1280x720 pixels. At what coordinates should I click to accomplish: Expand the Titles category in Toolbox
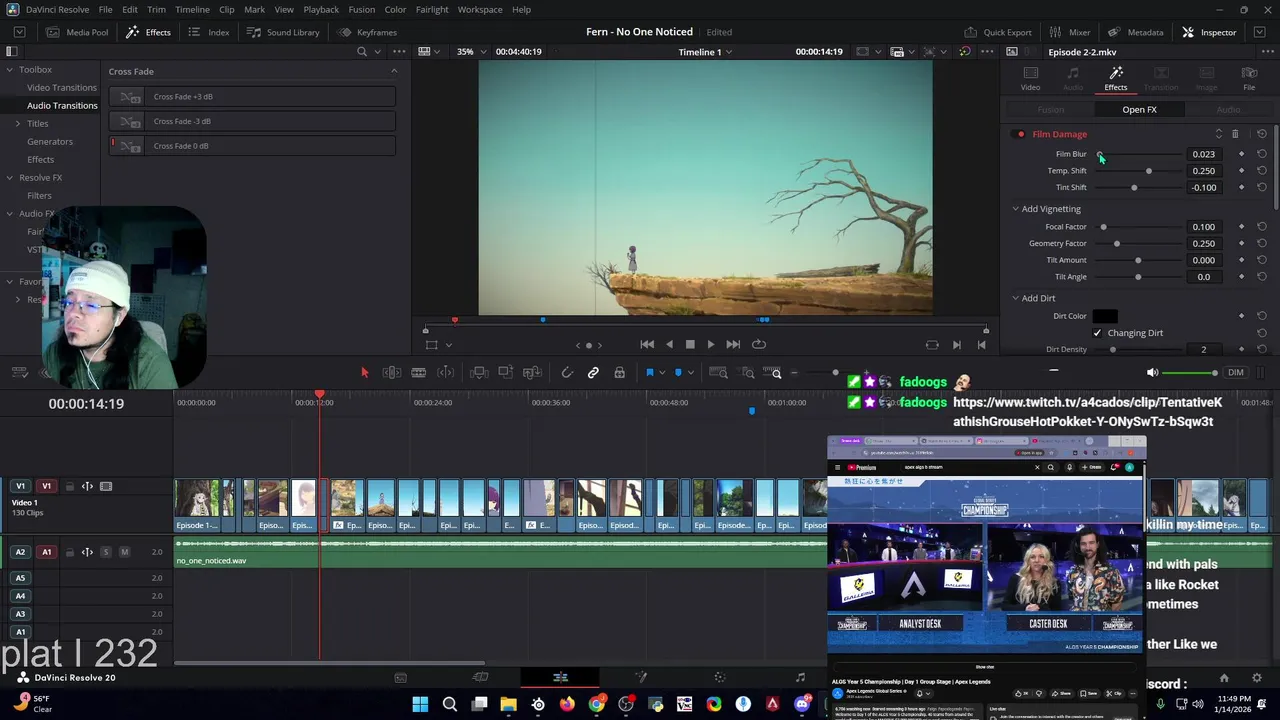[x=17, y=124]
